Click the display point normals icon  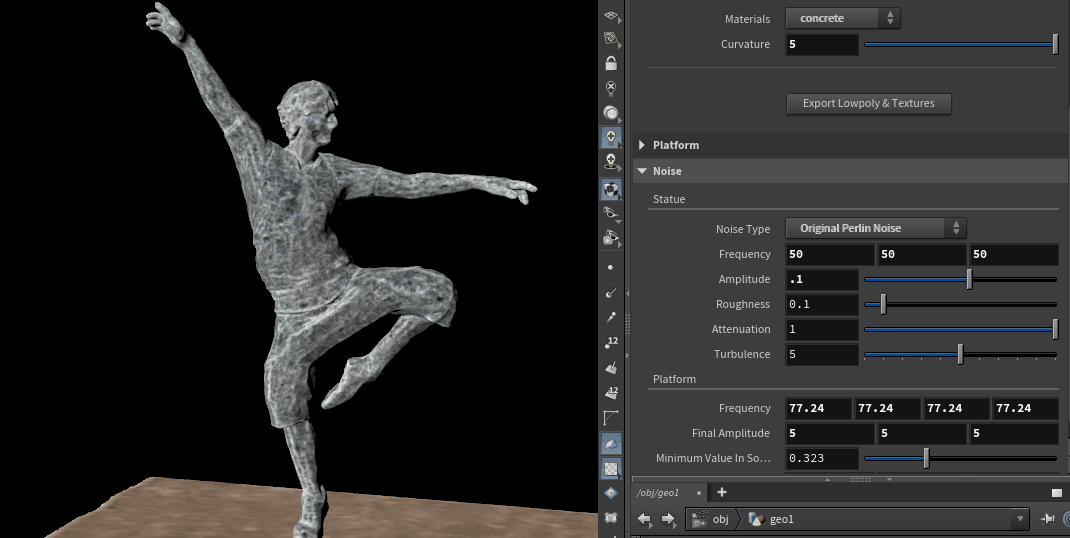pos(611,293)
